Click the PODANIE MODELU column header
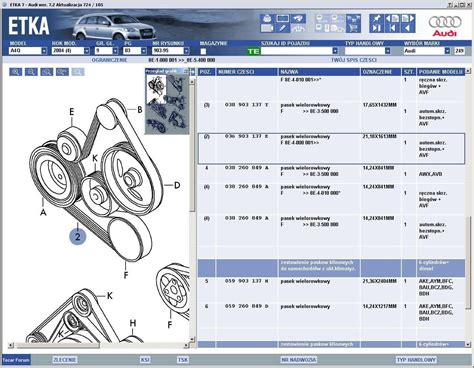Screen dimensions: 474x368 point(440,72)
